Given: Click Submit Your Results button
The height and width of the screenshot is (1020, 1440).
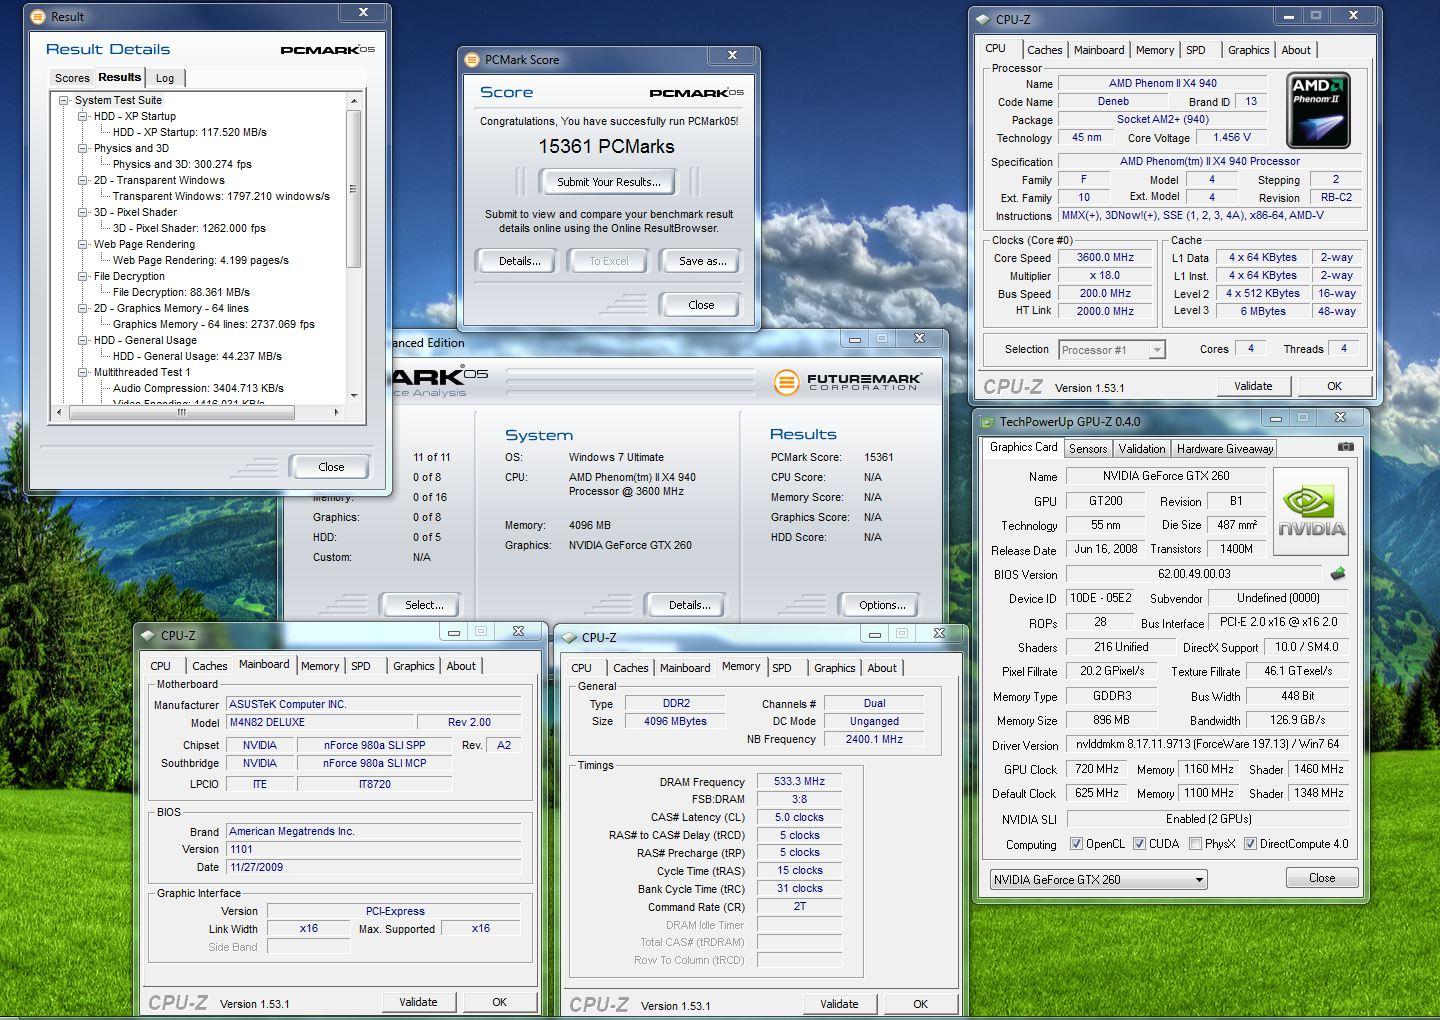Looking at the screenshot, I should 608,182.
